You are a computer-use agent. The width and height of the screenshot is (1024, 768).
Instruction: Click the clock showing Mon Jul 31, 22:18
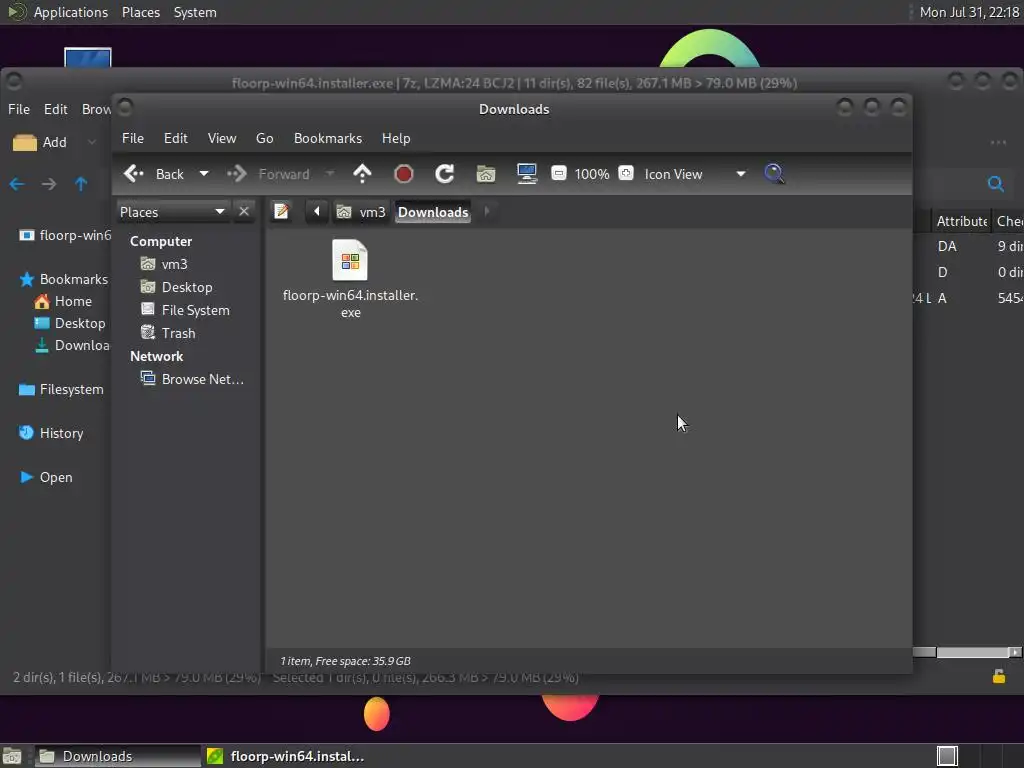[x=969, y=12]
